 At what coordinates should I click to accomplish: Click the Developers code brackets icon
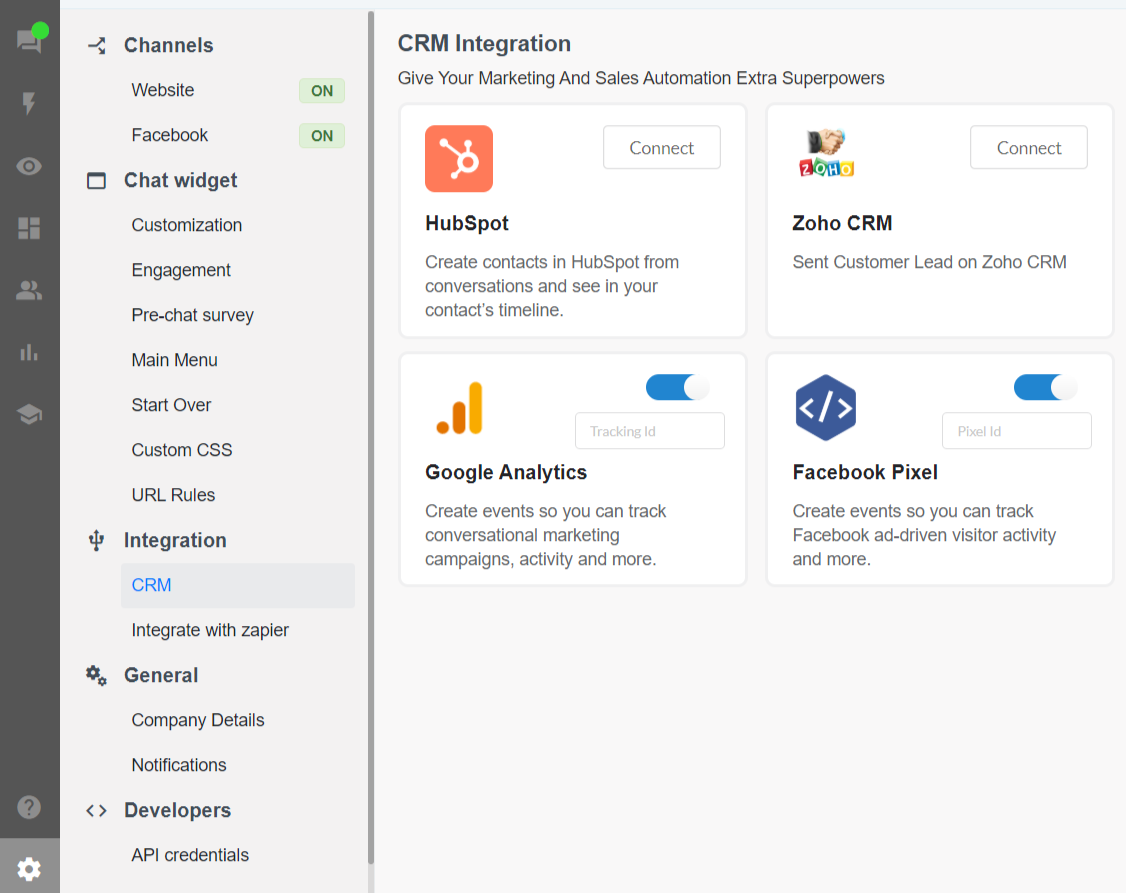[x=96, y=810]
